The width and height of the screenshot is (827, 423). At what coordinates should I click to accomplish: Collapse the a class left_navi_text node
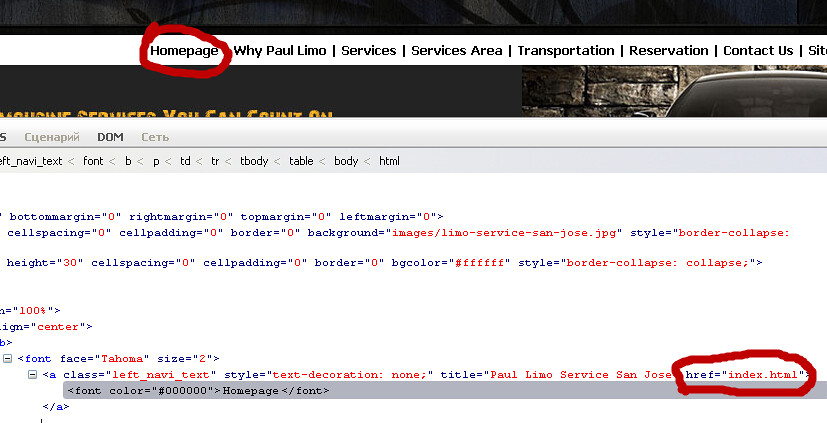pyautogui.click(x=32, y=374)
